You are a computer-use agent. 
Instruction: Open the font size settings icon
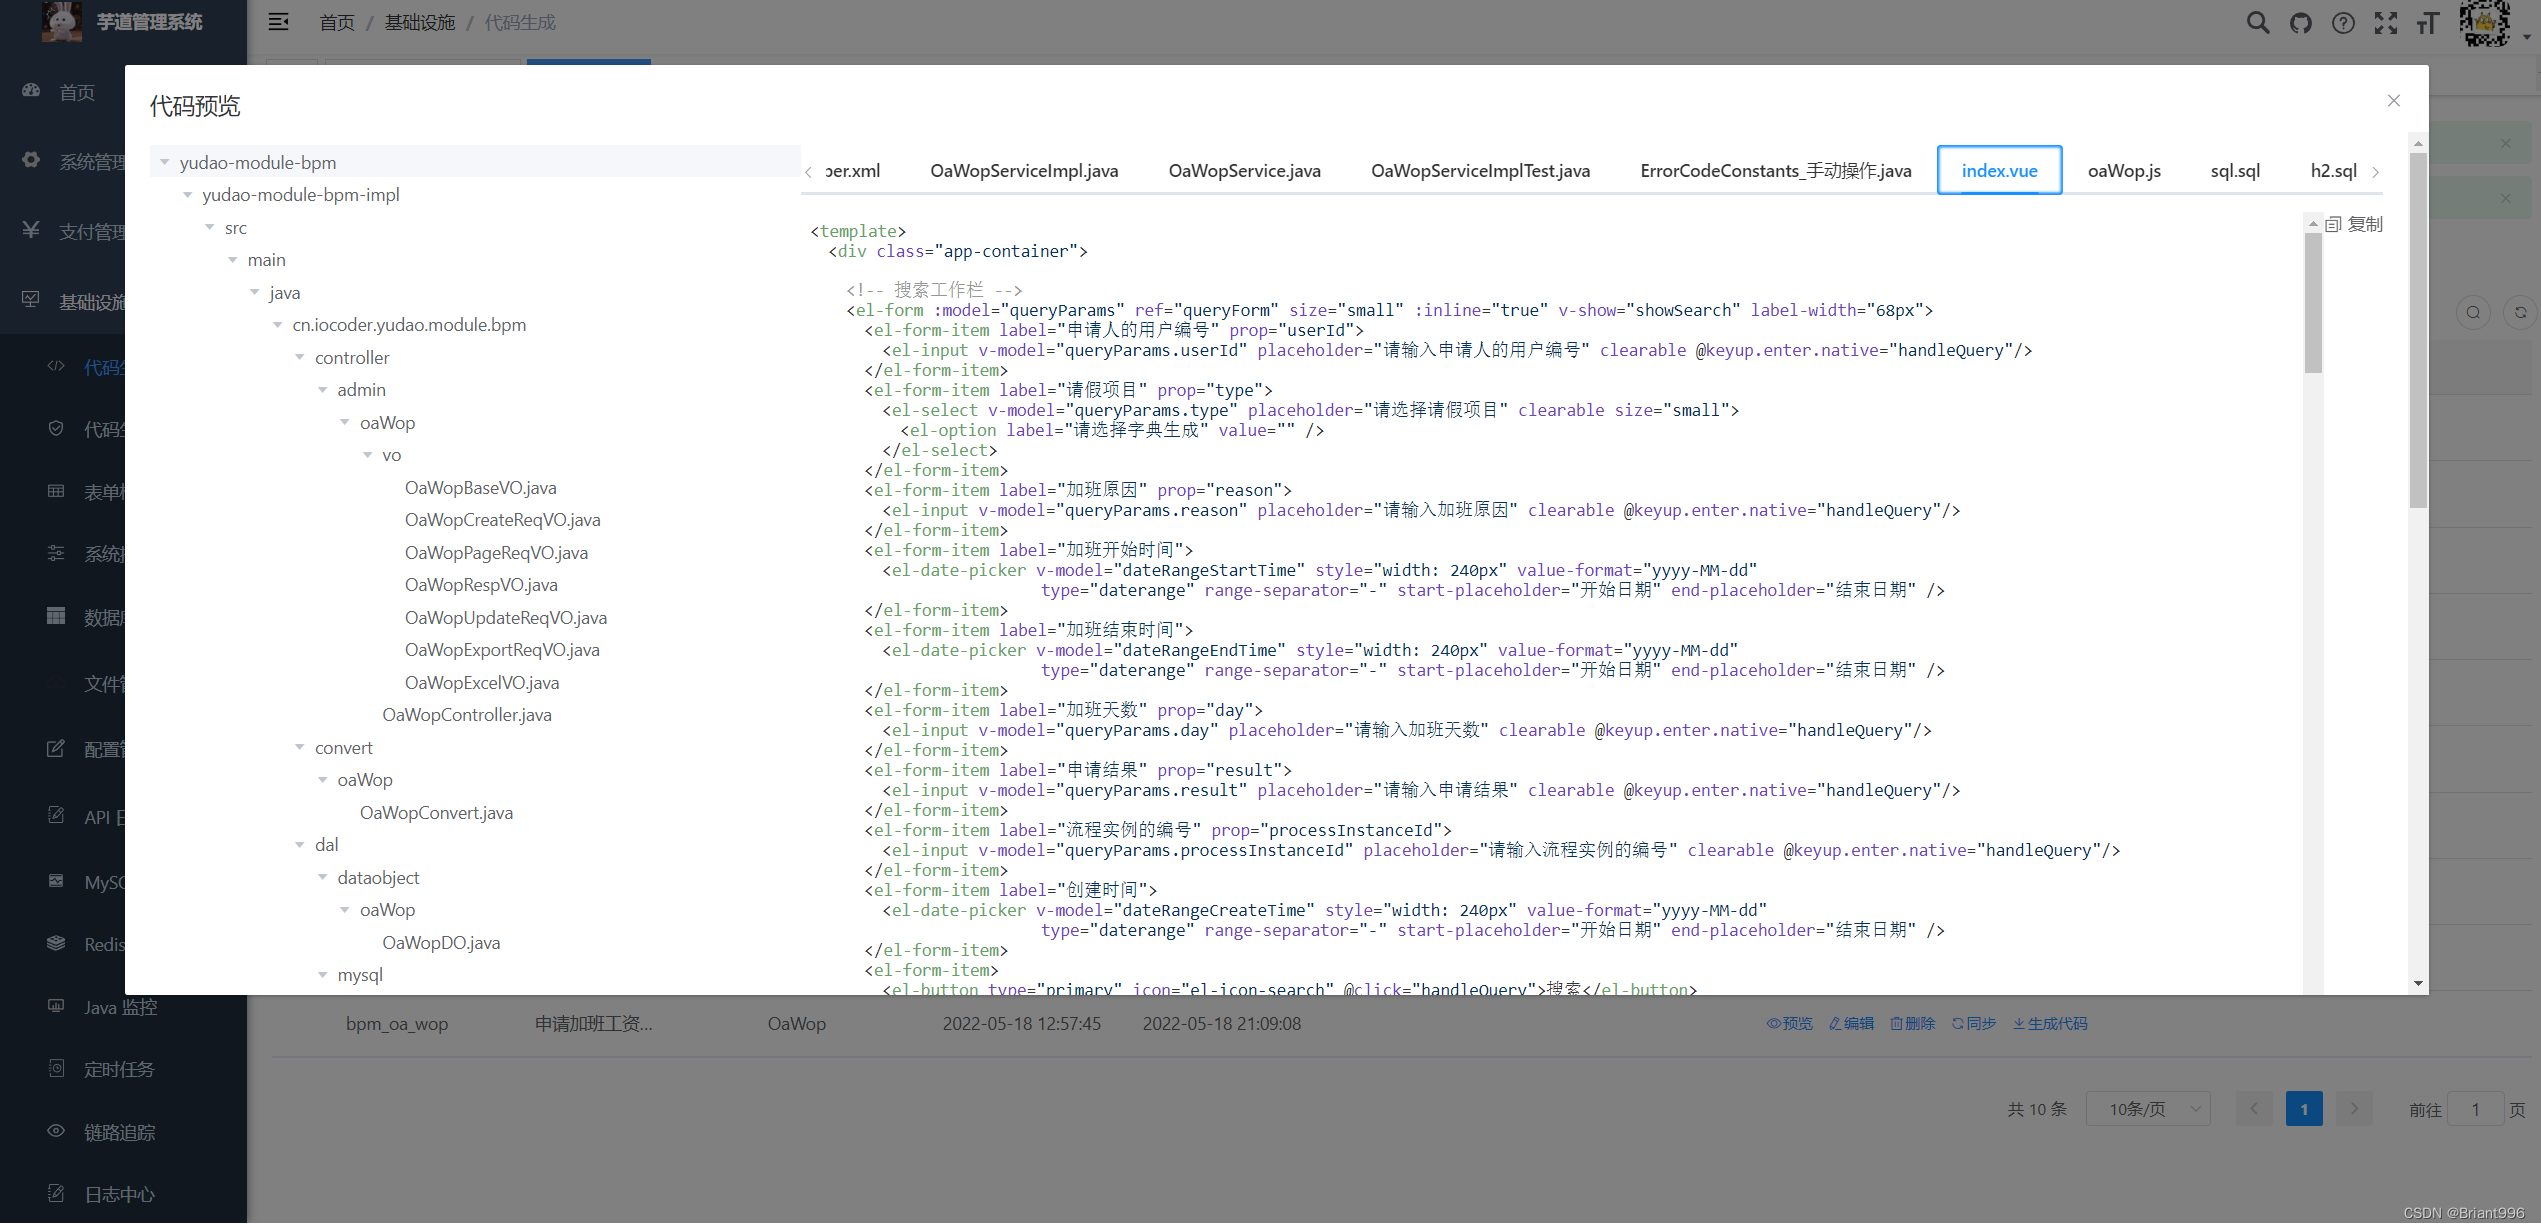(2428, 23)
